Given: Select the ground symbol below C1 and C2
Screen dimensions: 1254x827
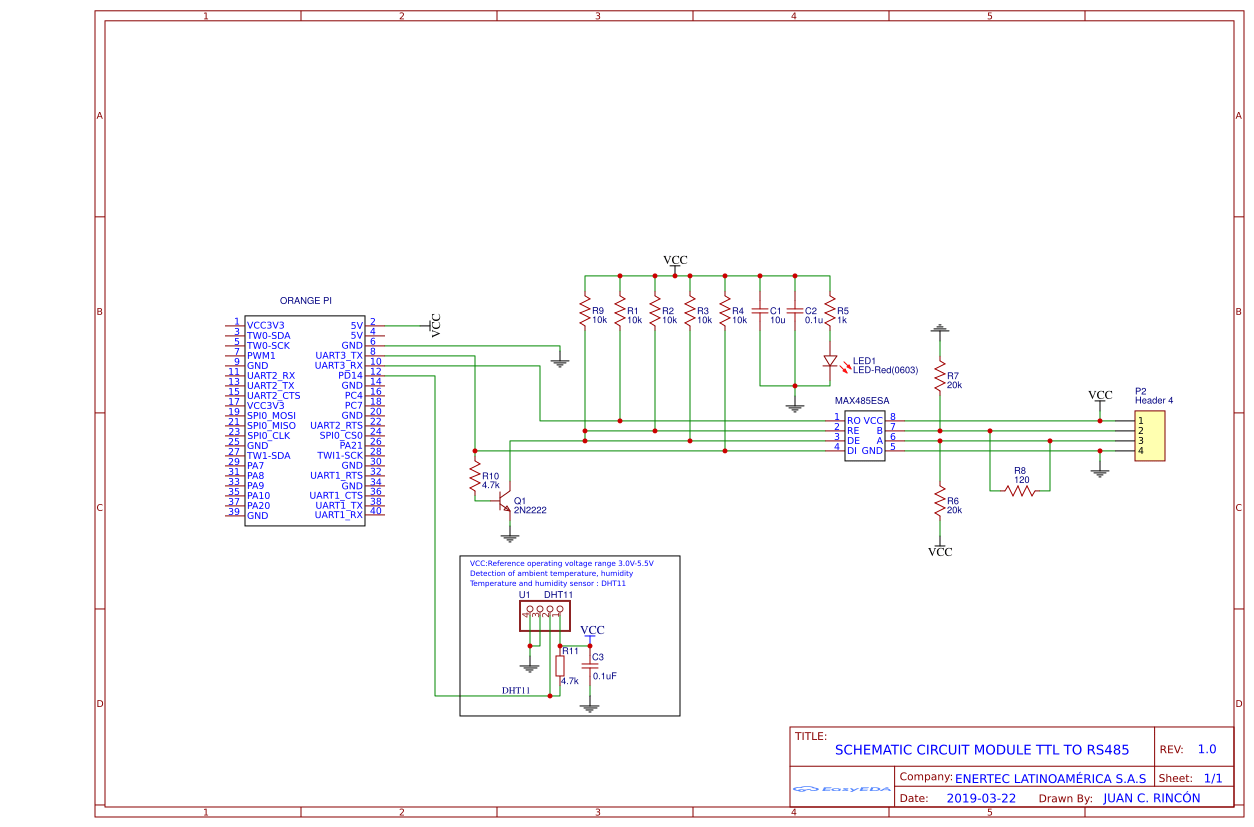Looking at the screenshot, I should pos(795,406).
